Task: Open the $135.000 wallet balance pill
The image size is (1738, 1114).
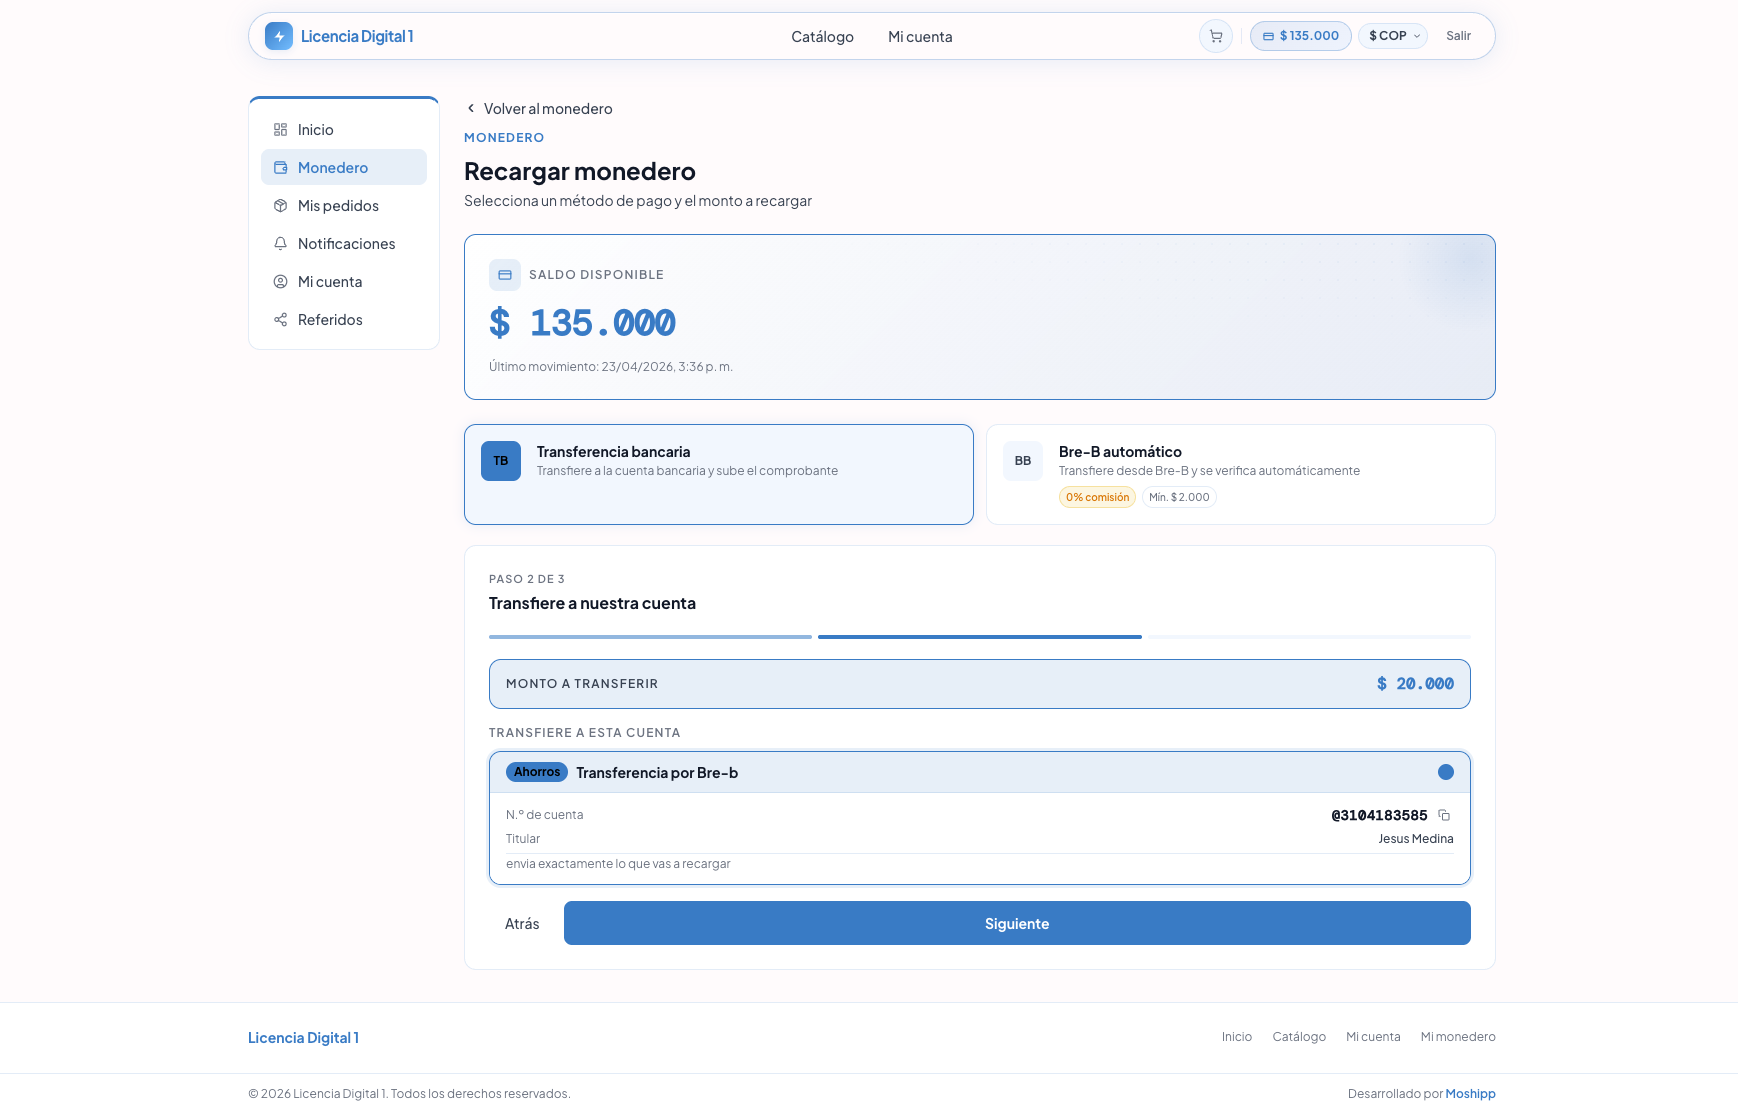Action: pyautogui.click(x=1300, y=36)
